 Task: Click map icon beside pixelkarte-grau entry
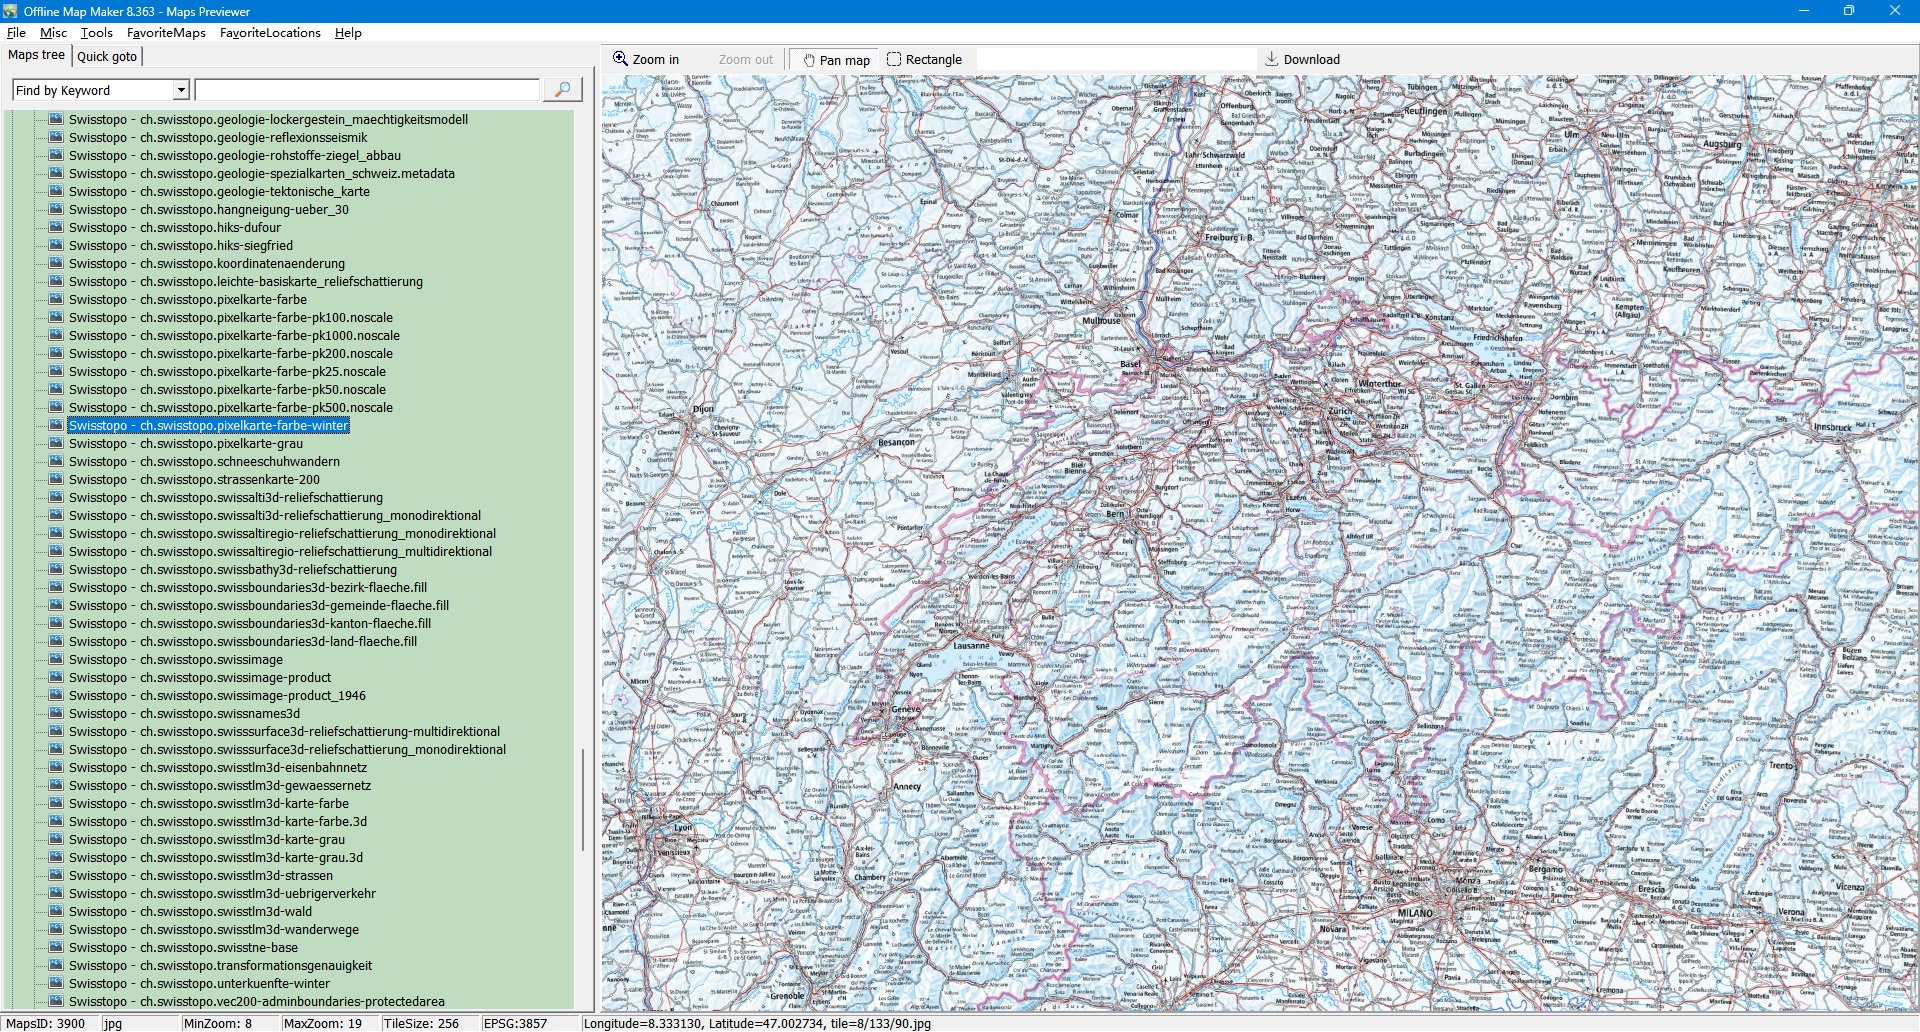(56, 443)
